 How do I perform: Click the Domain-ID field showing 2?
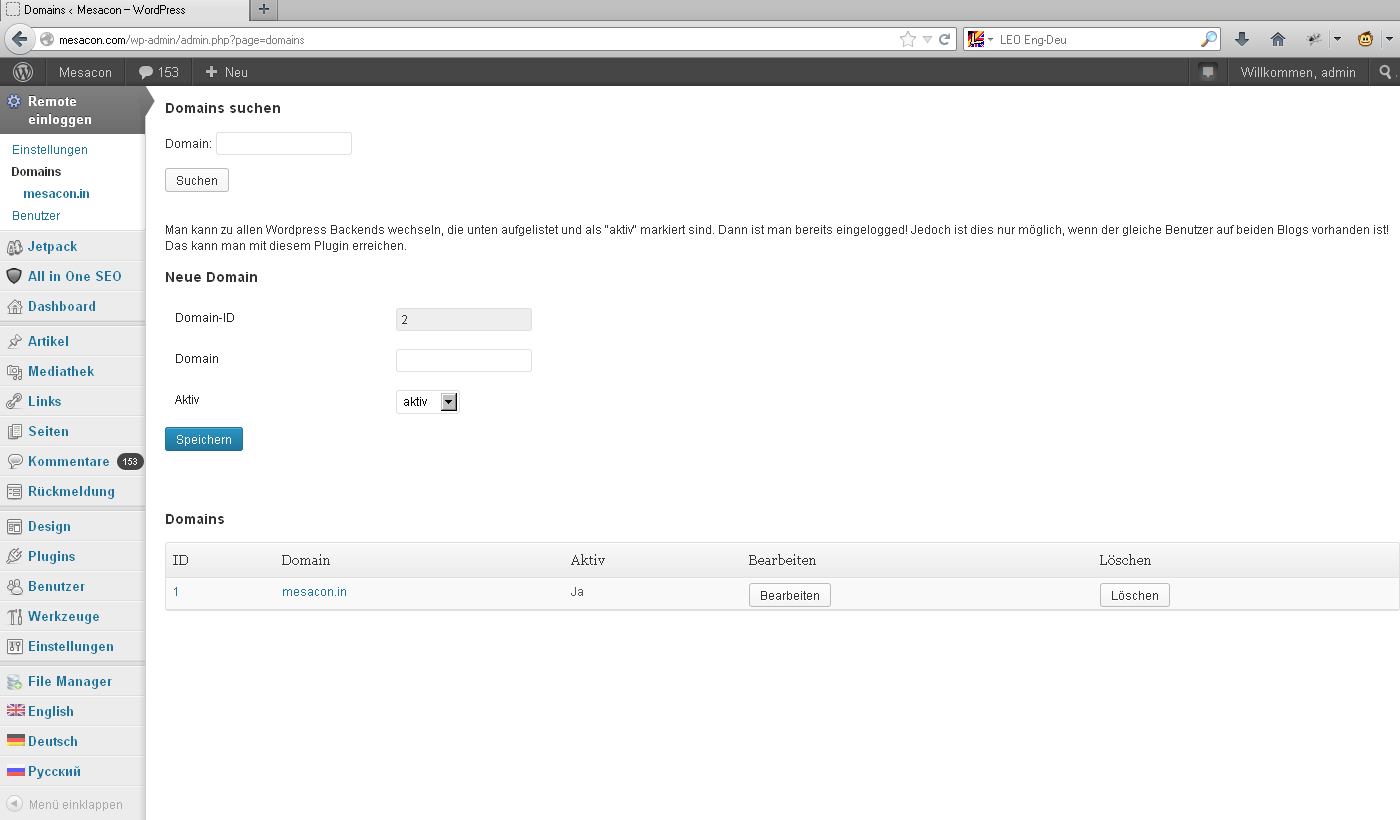[x=464, y=320]
